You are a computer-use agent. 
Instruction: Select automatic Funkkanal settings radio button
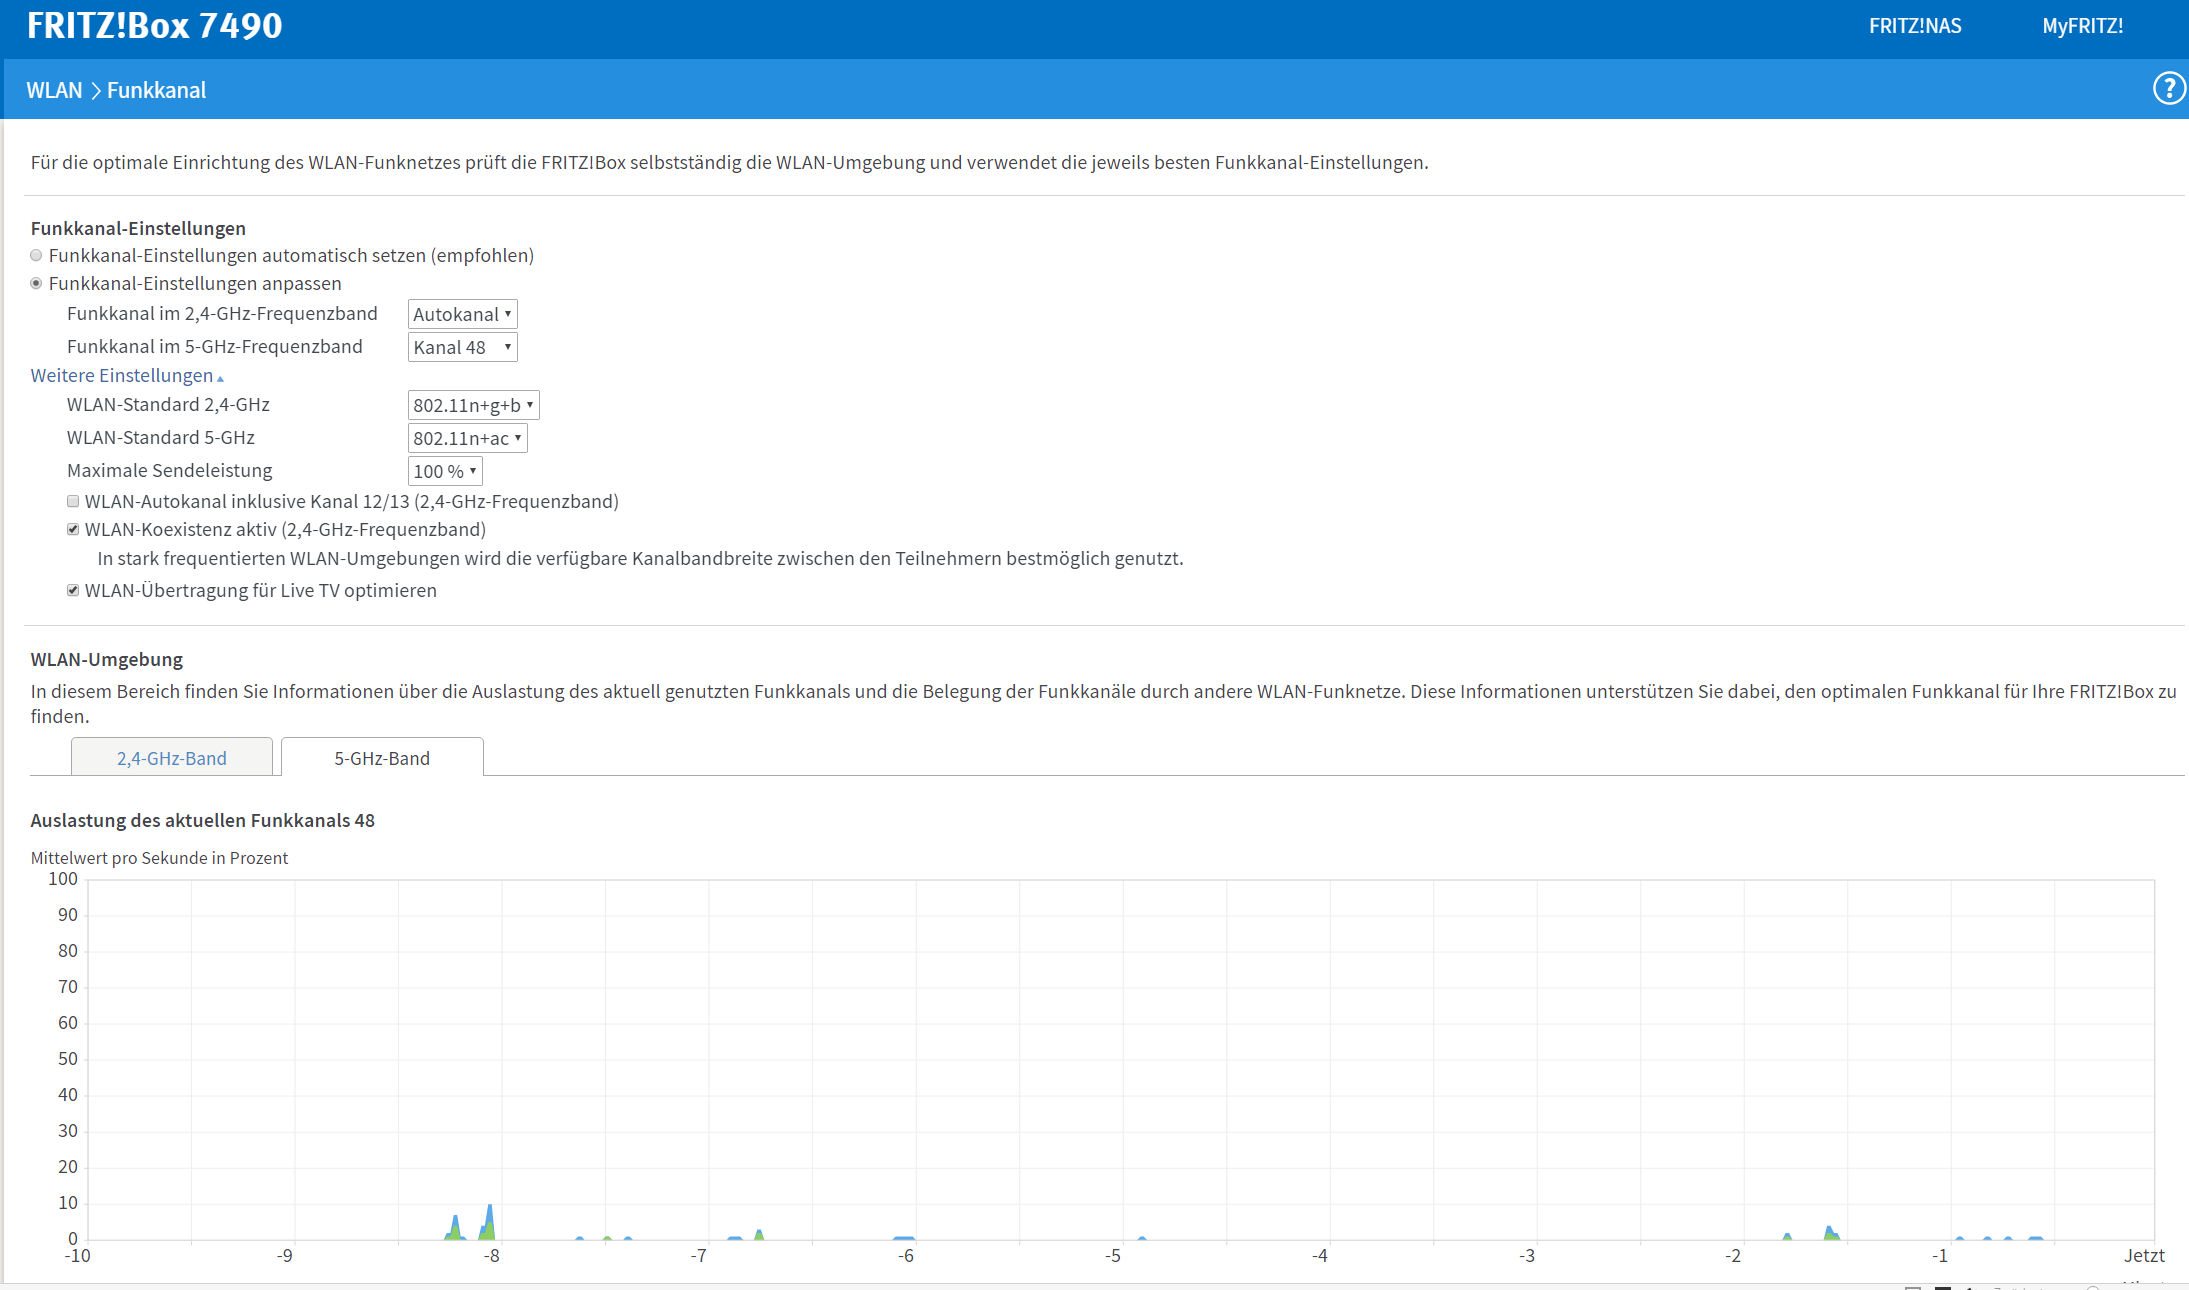[37, 256]
